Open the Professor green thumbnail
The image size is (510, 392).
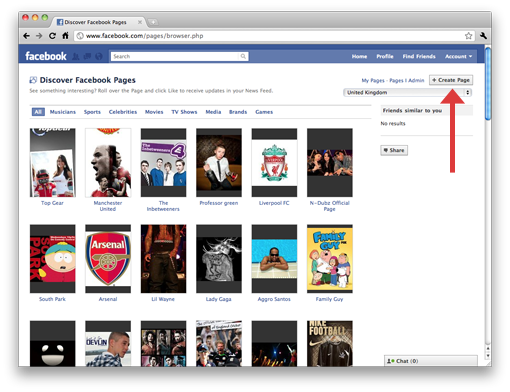pos(219,163)
